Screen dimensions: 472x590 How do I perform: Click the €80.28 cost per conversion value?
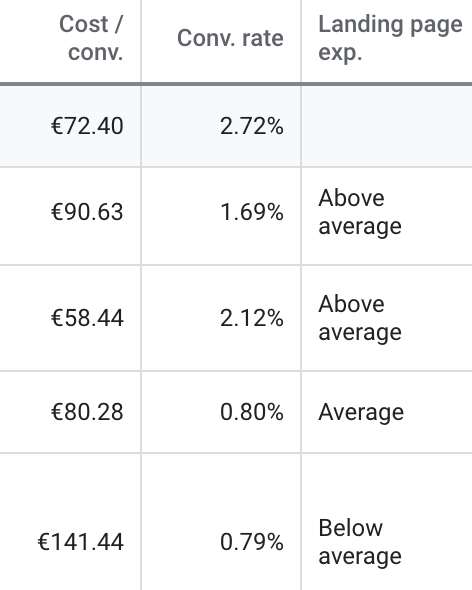pos(87,412)
